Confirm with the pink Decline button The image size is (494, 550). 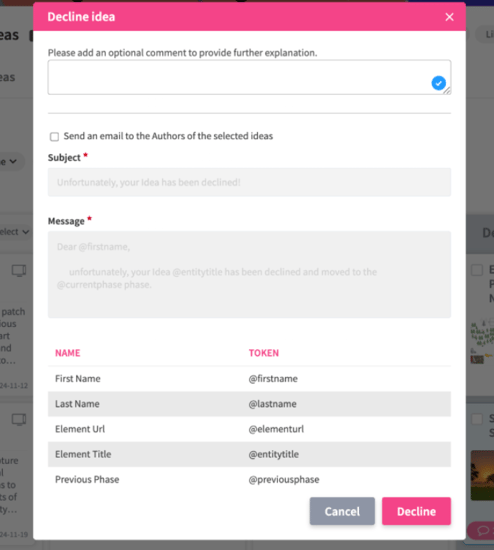pos(416,511)
